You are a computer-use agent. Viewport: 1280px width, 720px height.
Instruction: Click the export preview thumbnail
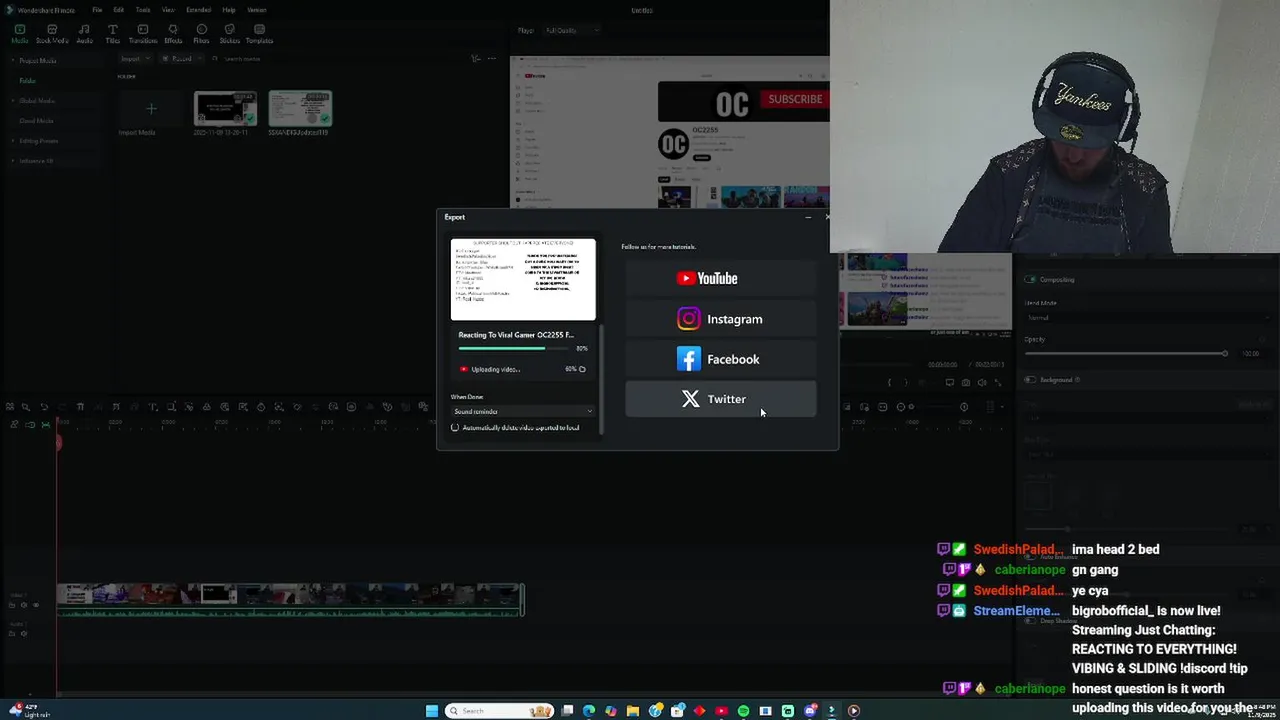pyautogui.click(x=523, y=279)
